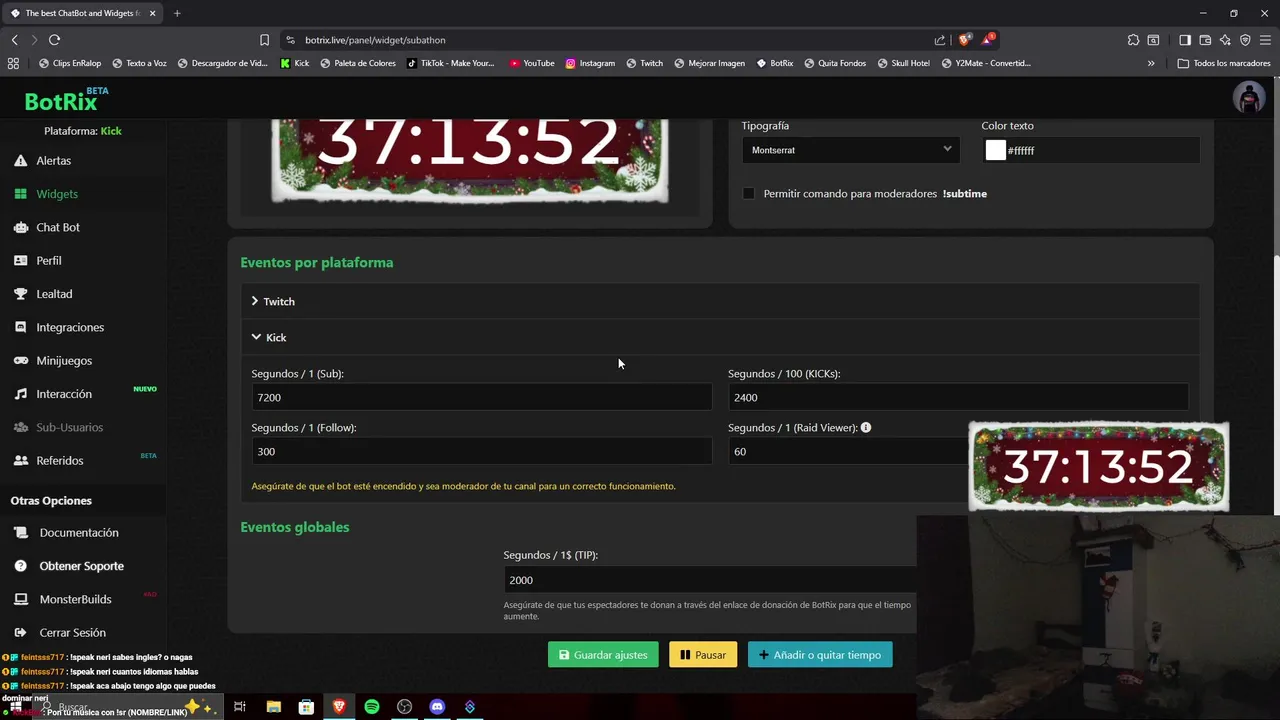Edit Segundos per Sub field 7200
The height and width of the screenshot is (720, 1280).
(481, 397)
